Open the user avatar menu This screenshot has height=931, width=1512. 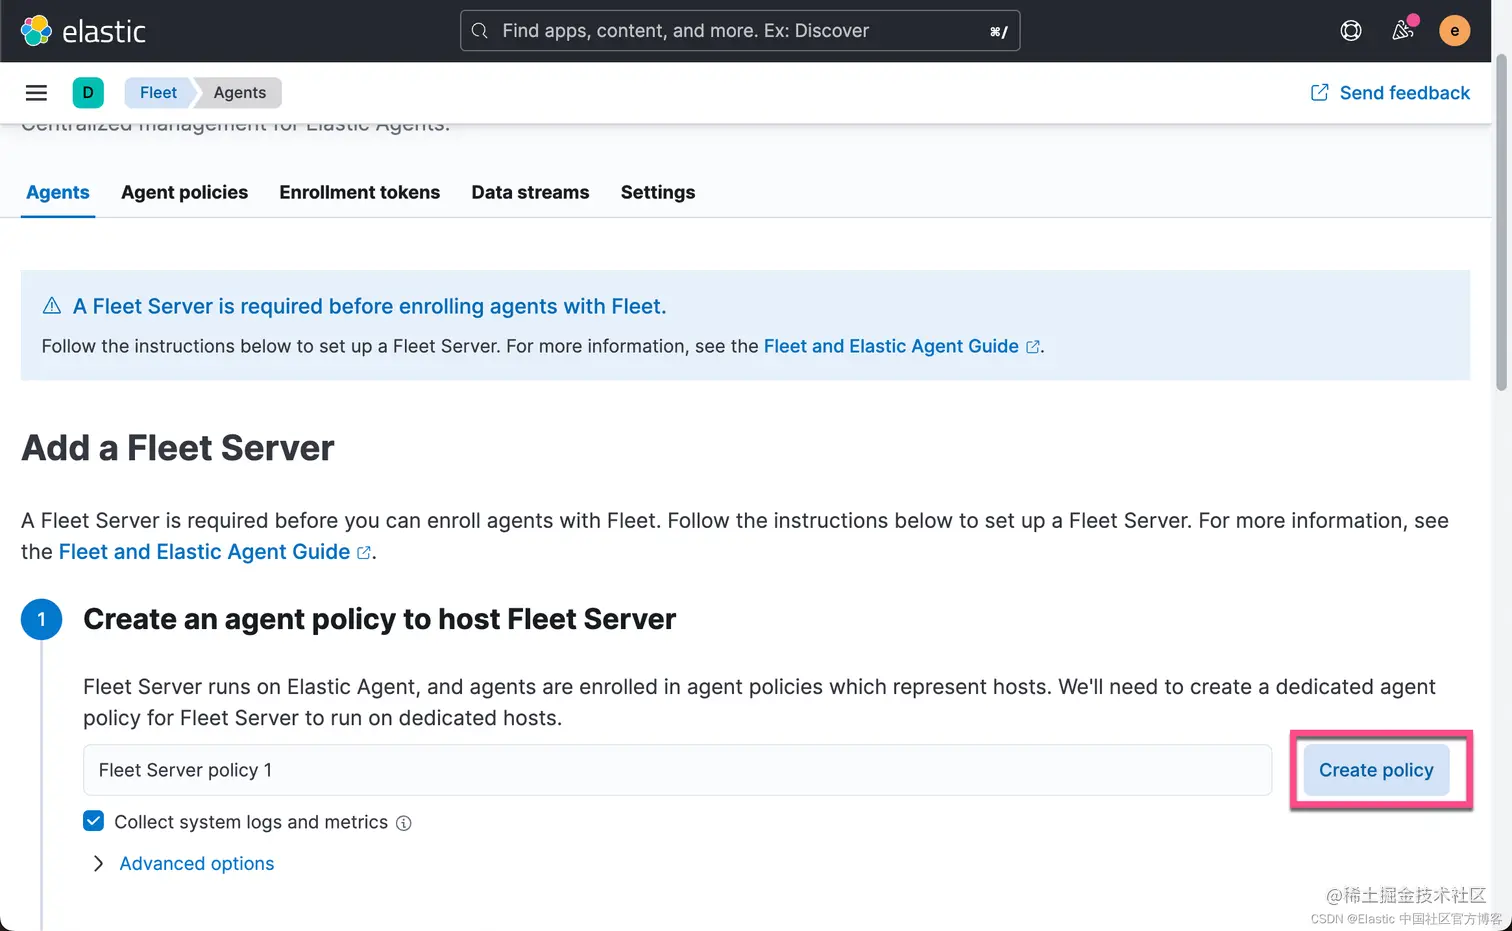(x=1454, y=31)
